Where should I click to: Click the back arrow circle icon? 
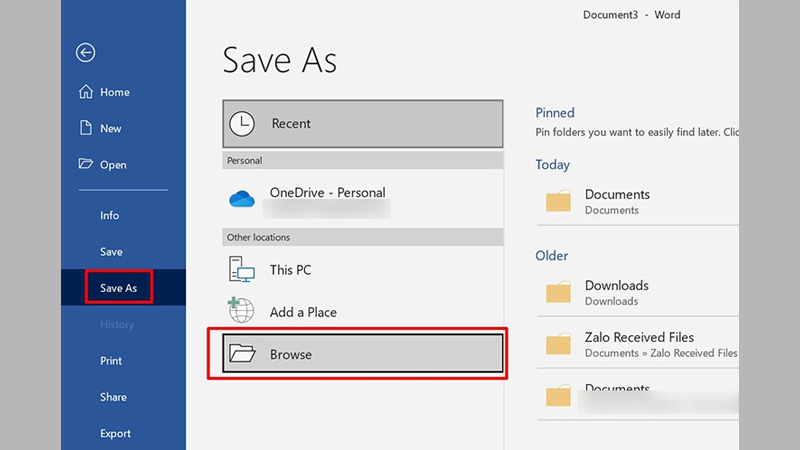pos(86,54)
